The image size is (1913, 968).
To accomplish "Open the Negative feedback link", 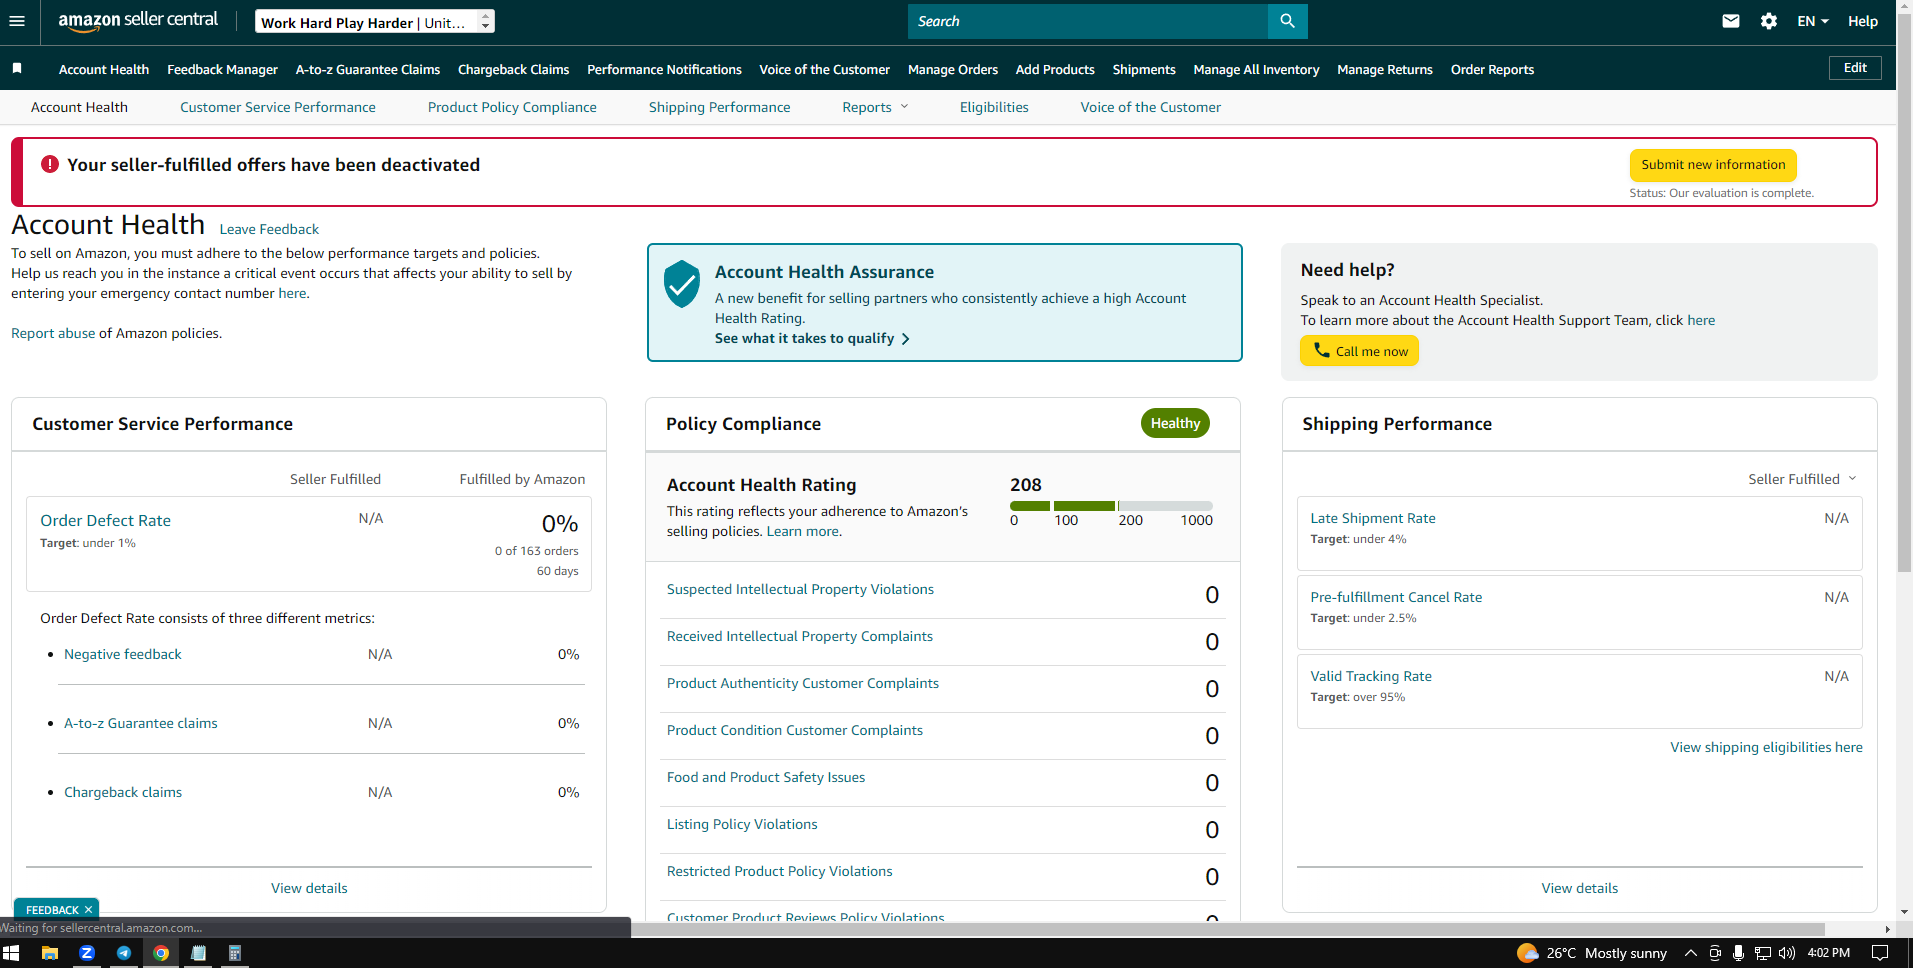I will 123,654.
